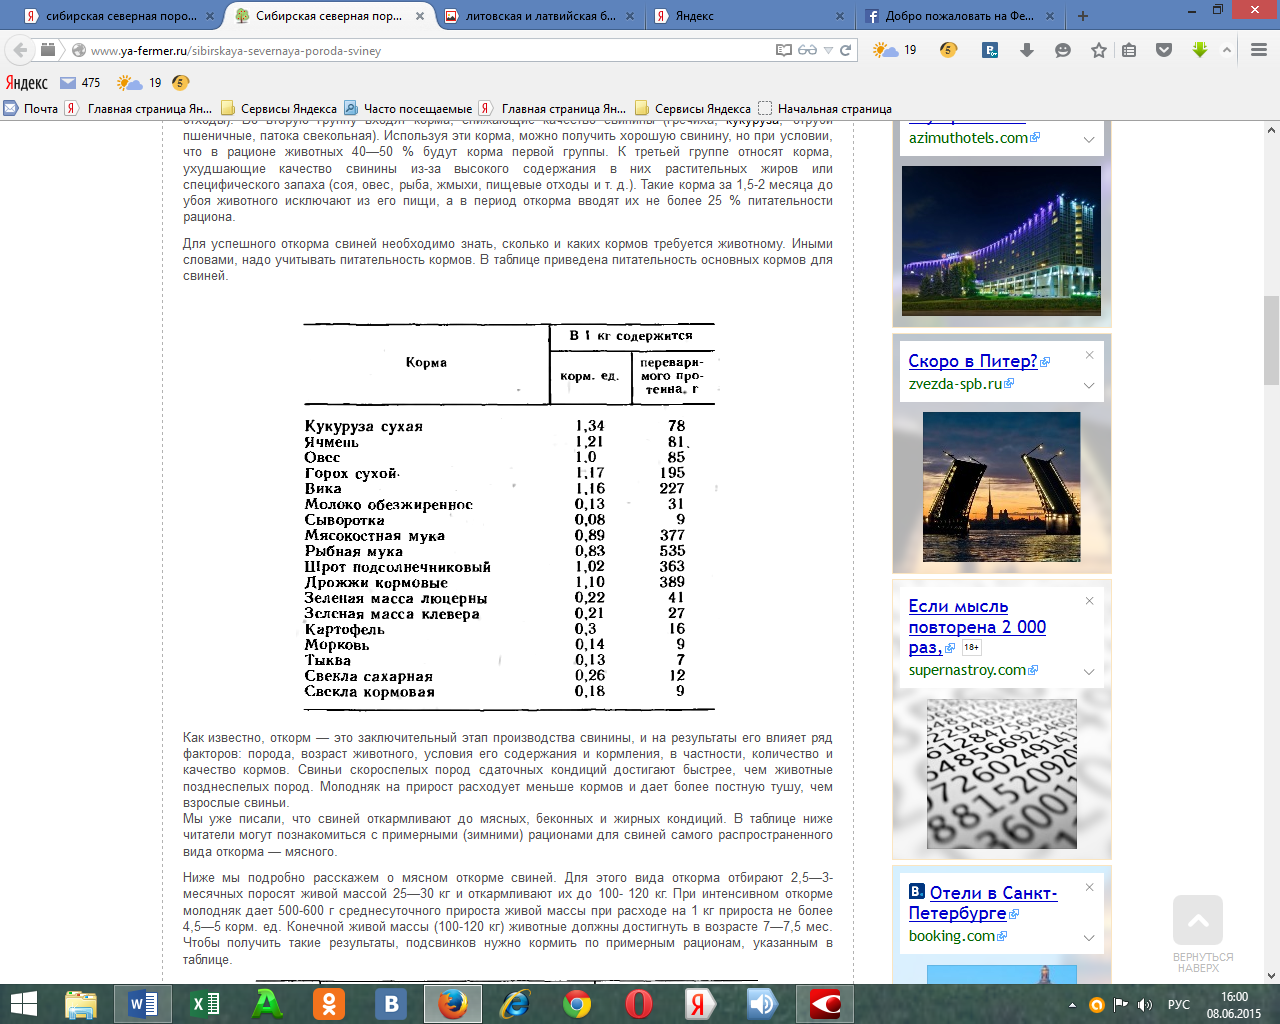This screenshot has width=1280, height=1024.
Task: Open Internet Explorer from the taskbar
Action: tap(515, 1003)
